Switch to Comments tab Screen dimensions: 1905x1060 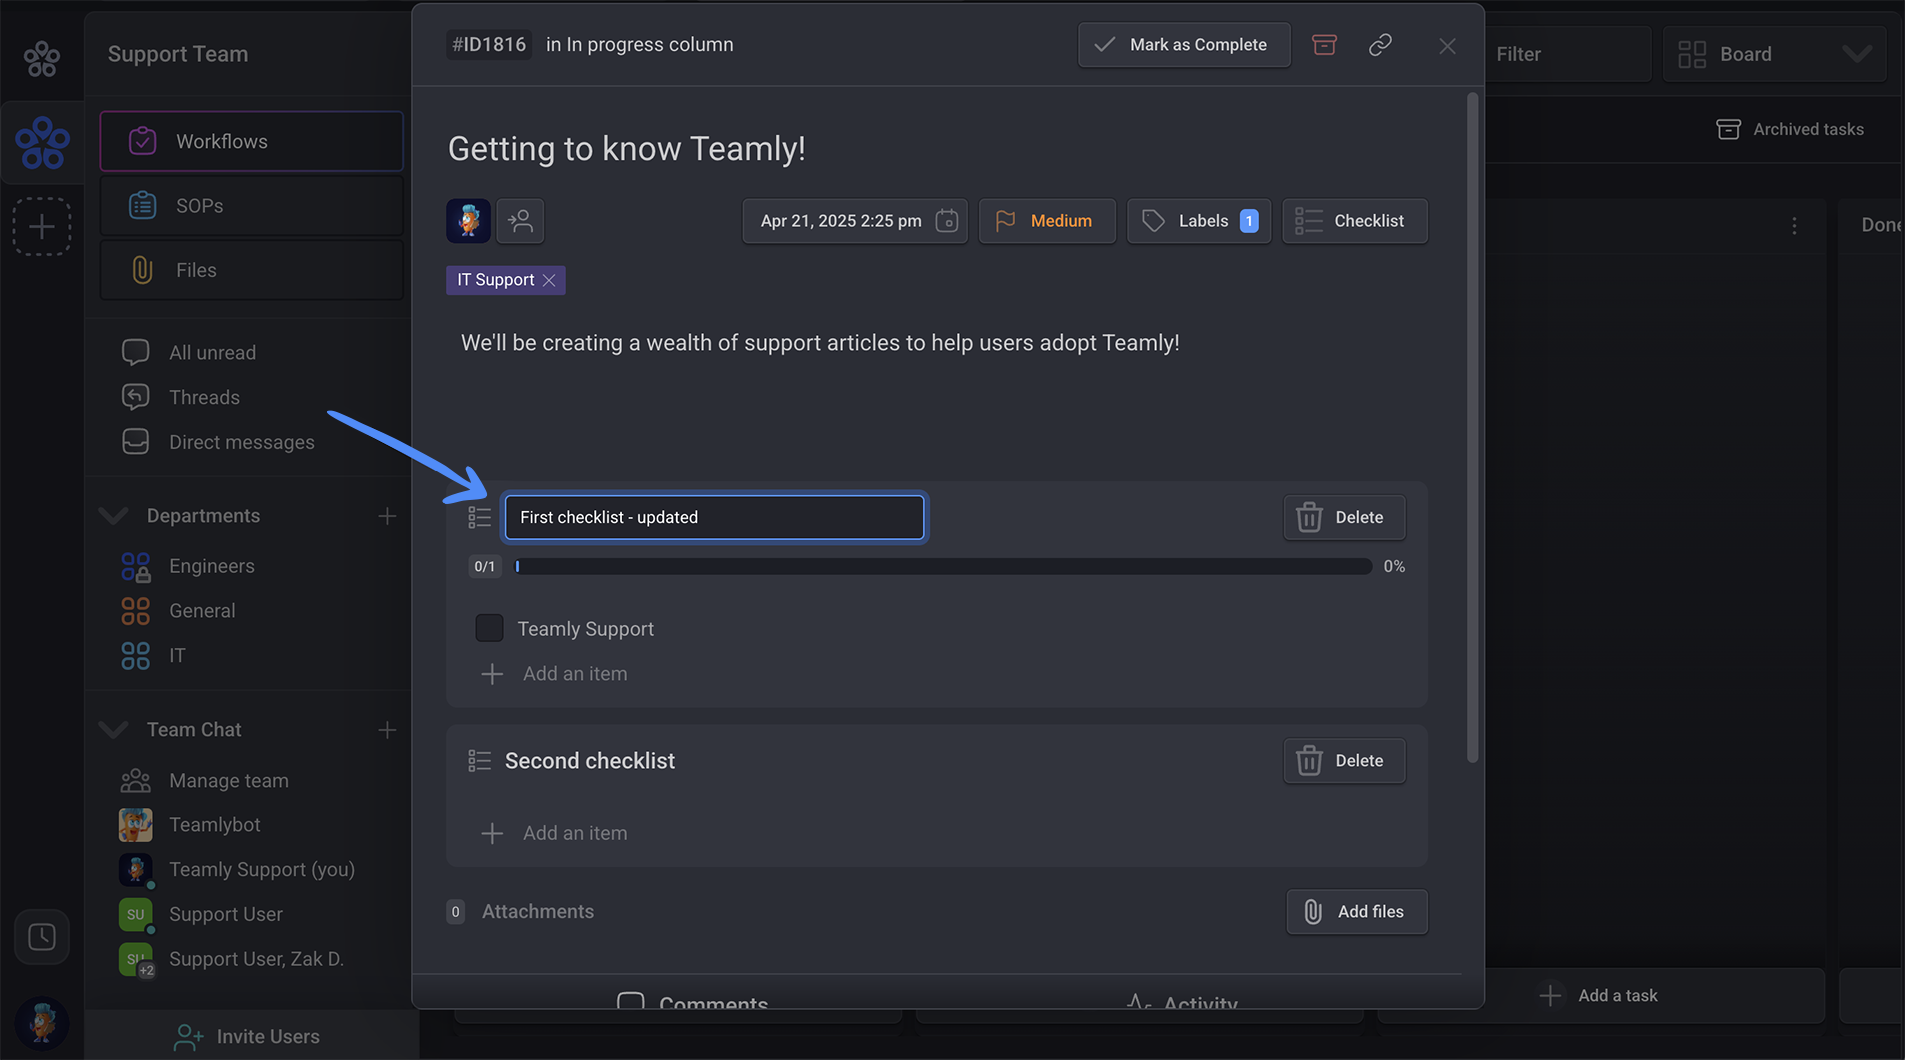click(x=692, y=1001)
